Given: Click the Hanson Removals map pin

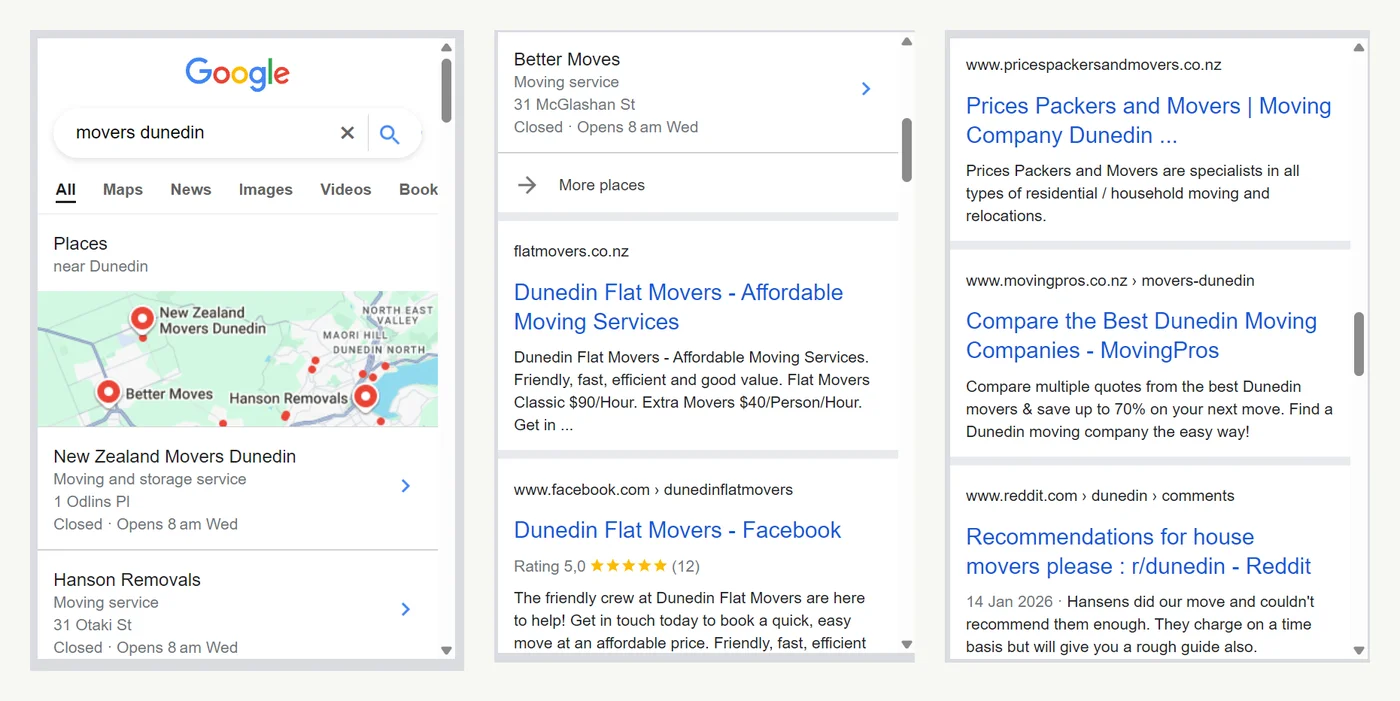Looking at the screenshot, I should [x=366, y=398].
